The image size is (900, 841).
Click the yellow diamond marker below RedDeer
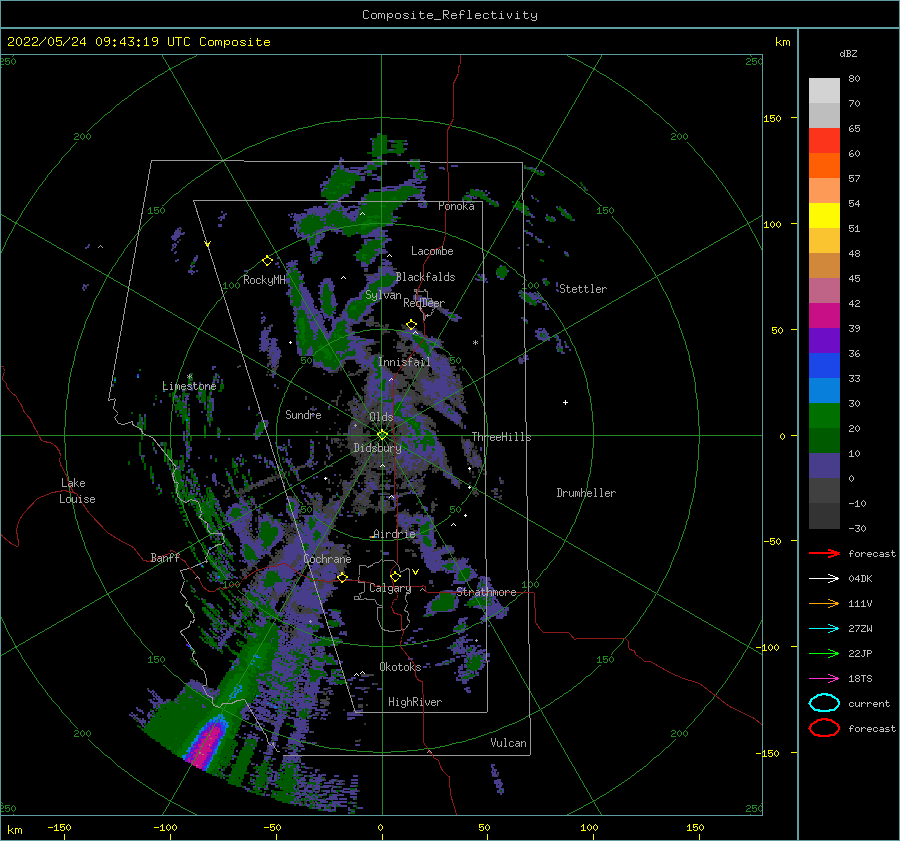(411, 325)
